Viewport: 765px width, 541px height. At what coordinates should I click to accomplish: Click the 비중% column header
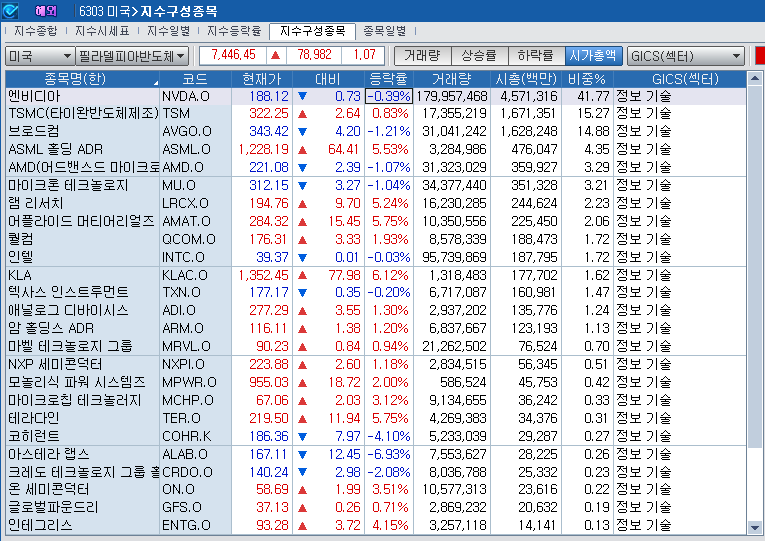click(587, 79)
